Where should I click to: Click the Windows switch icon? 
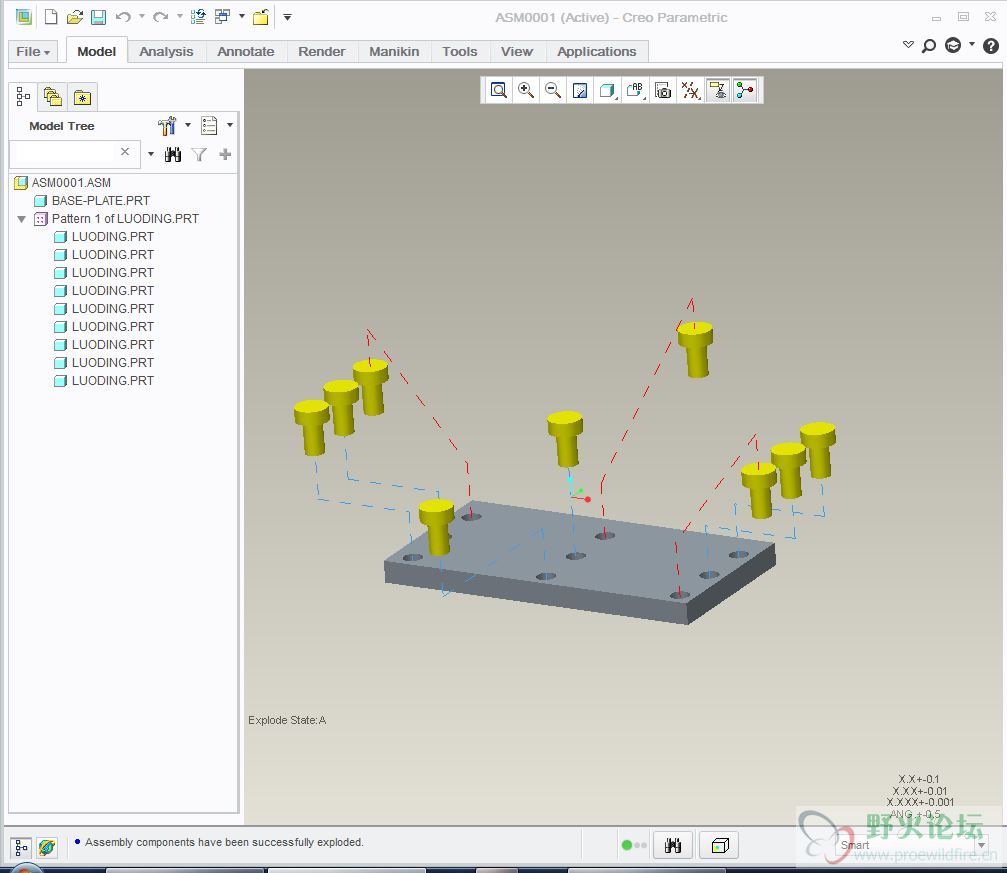tap(222, 17)
